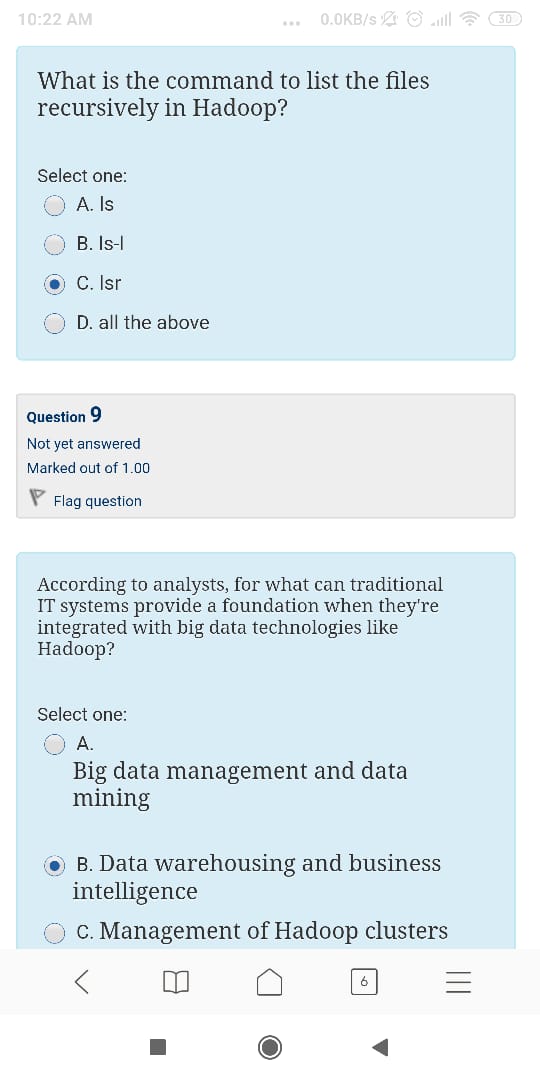The image size is (540, 1080).
Task: Choose the C. lsr radio option
Action: pyautogui.click(x=54, y=284)
